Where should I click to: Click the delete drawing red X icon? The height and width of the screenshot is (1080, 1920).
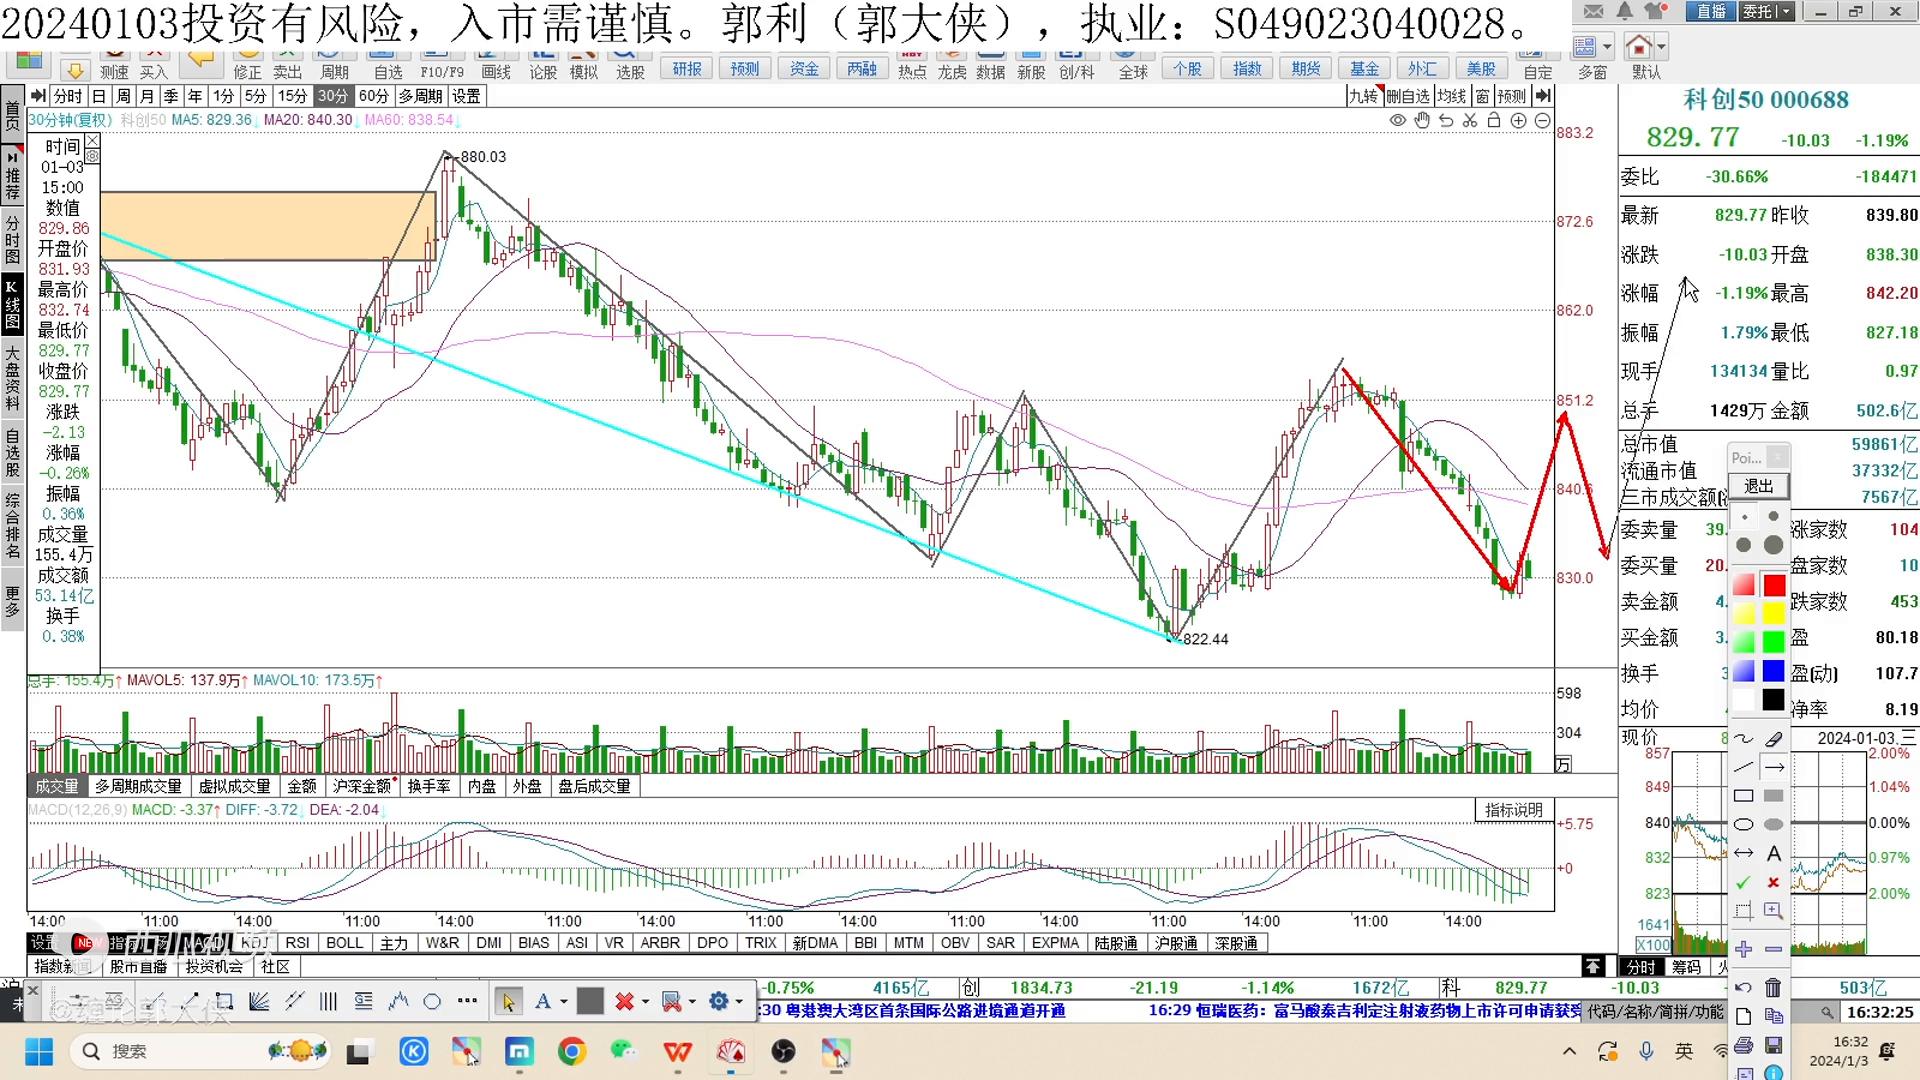tap(625, 1001)
